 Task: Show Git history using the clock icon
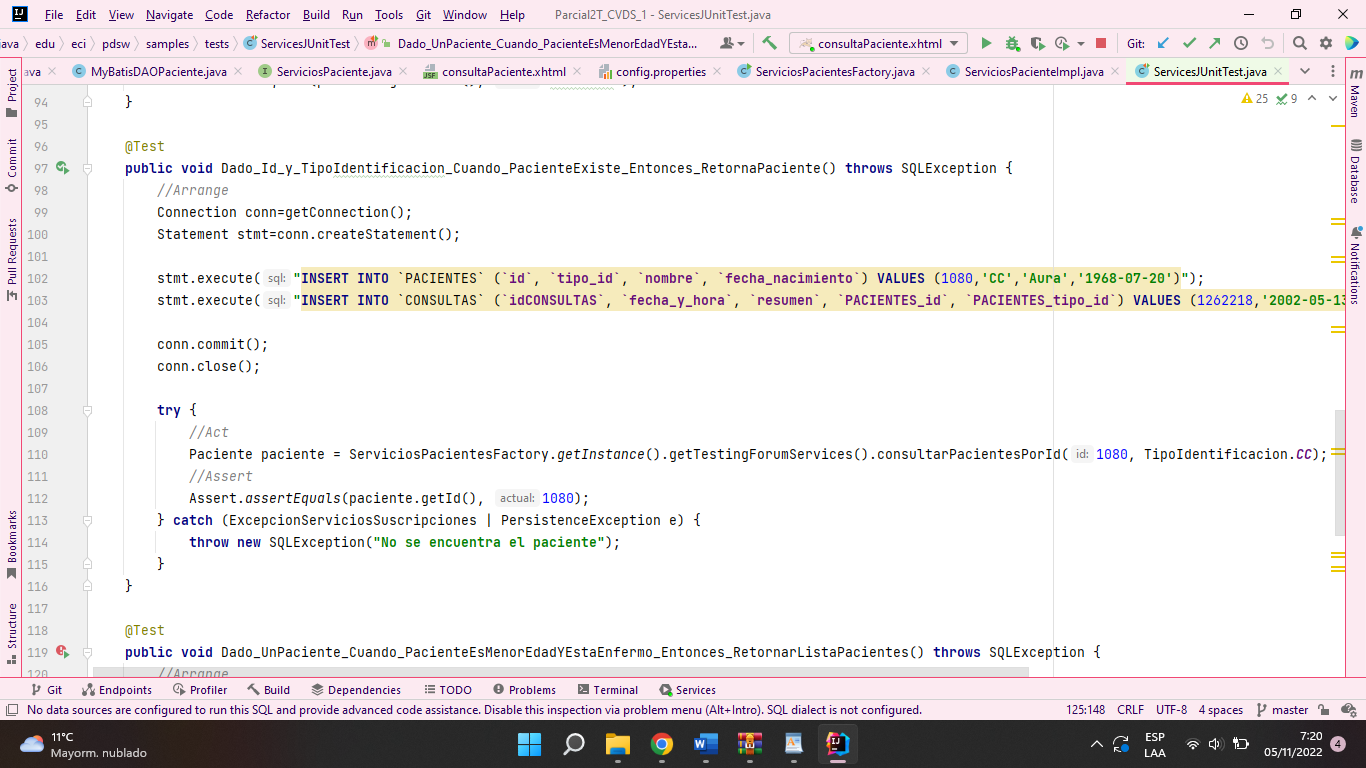pyautogui.click(x=1241, y=43)
